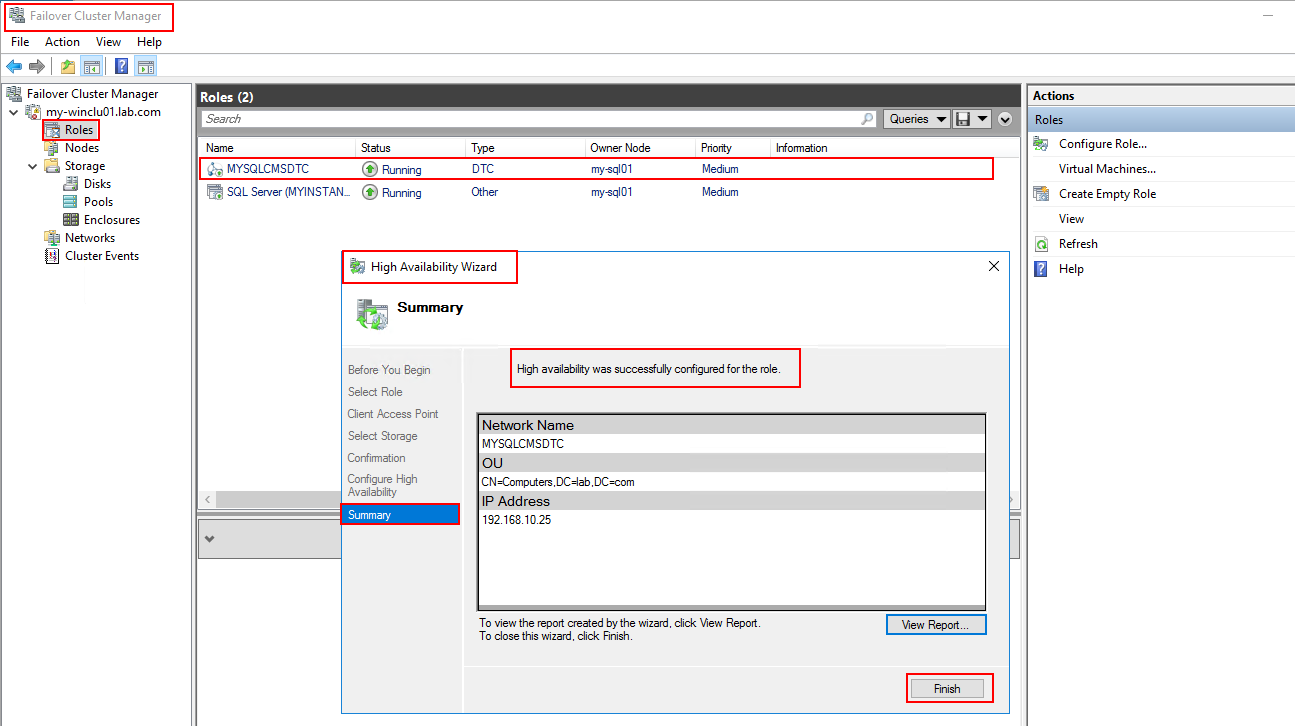Image resolution: width=1295 pixels, height=726 pixels.
Task: Select the Failover Cluster Manager root node
Action: pos(92,94)
